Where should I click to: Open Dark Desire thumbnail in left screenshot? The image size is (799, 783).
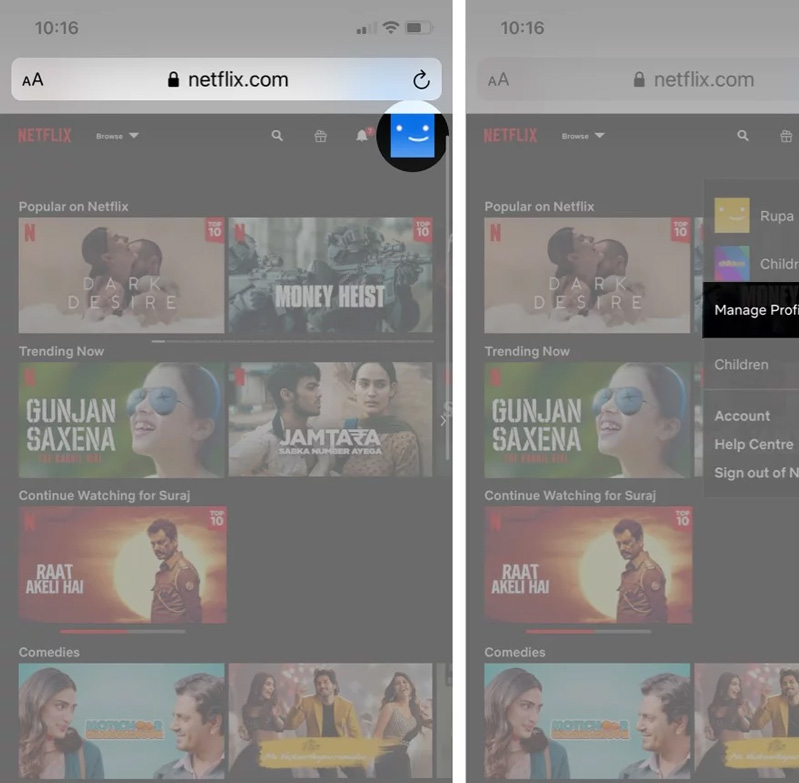[121, 275]
